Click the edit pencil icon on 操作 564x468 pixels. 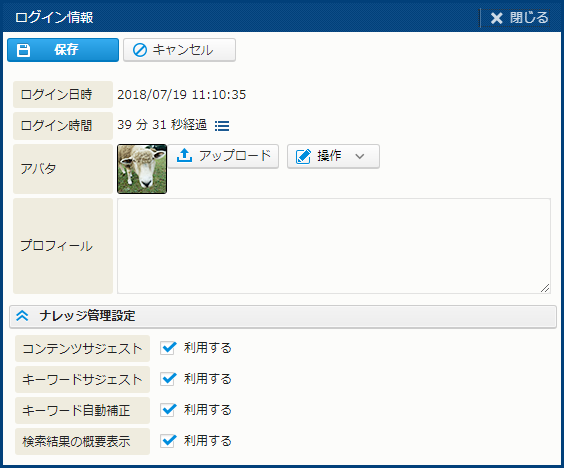(303, 156)
